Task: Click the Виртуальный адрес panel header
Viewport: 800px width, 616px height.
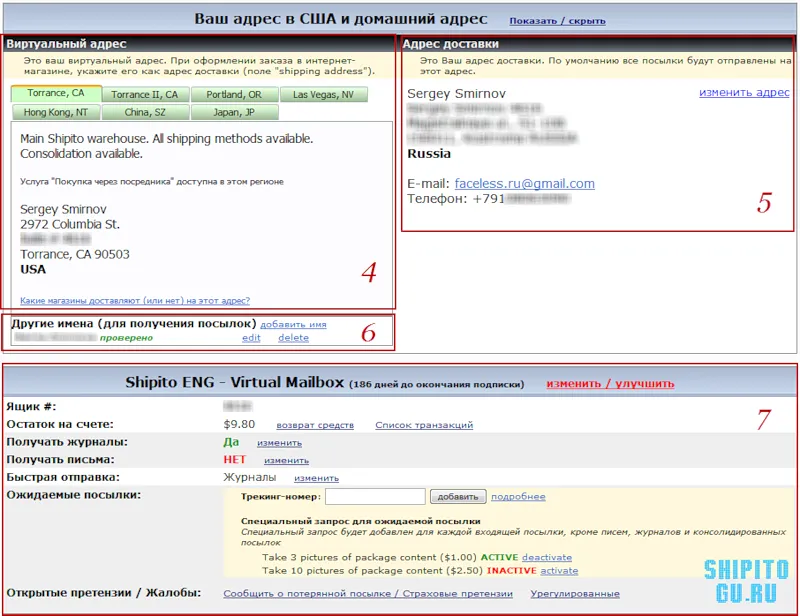Action: [x=199, y=44]
